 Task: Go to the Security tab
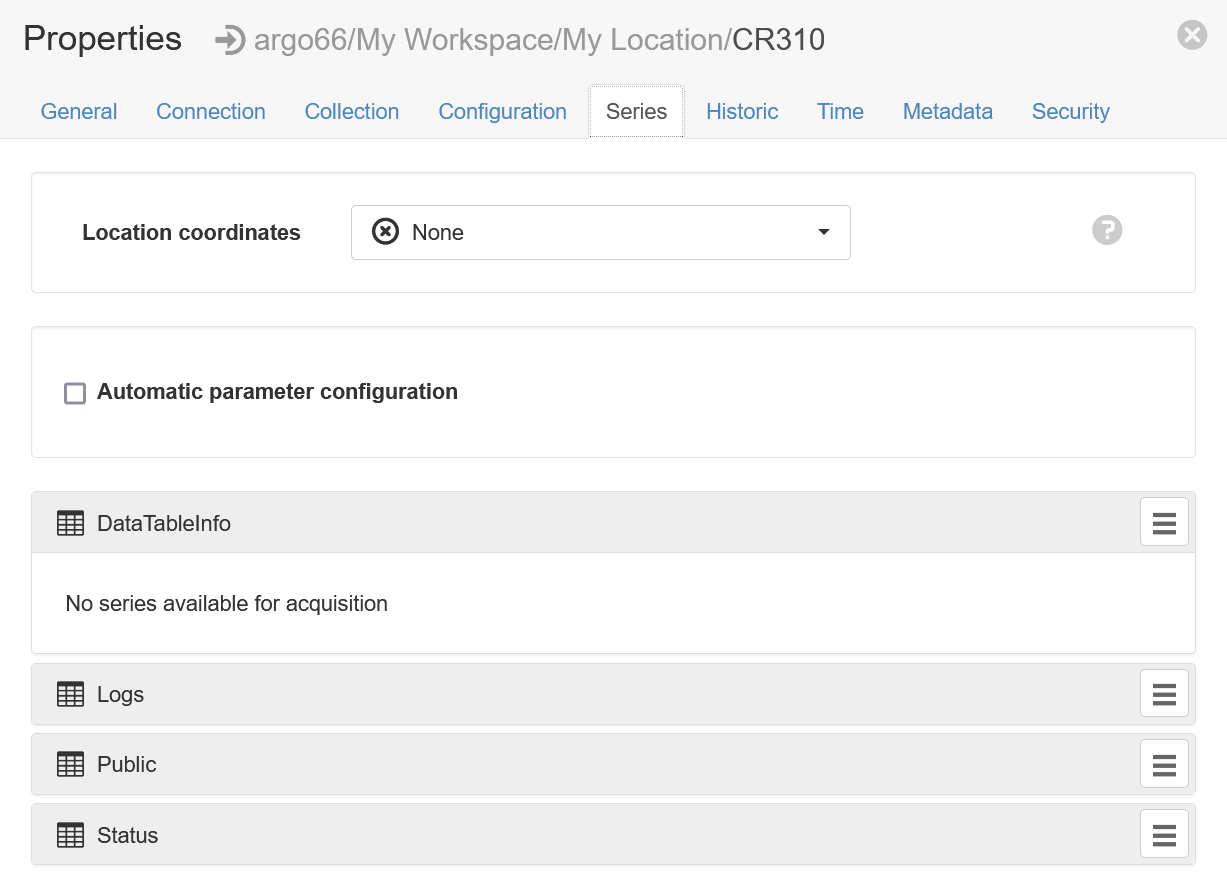[x=1071, y=111]
